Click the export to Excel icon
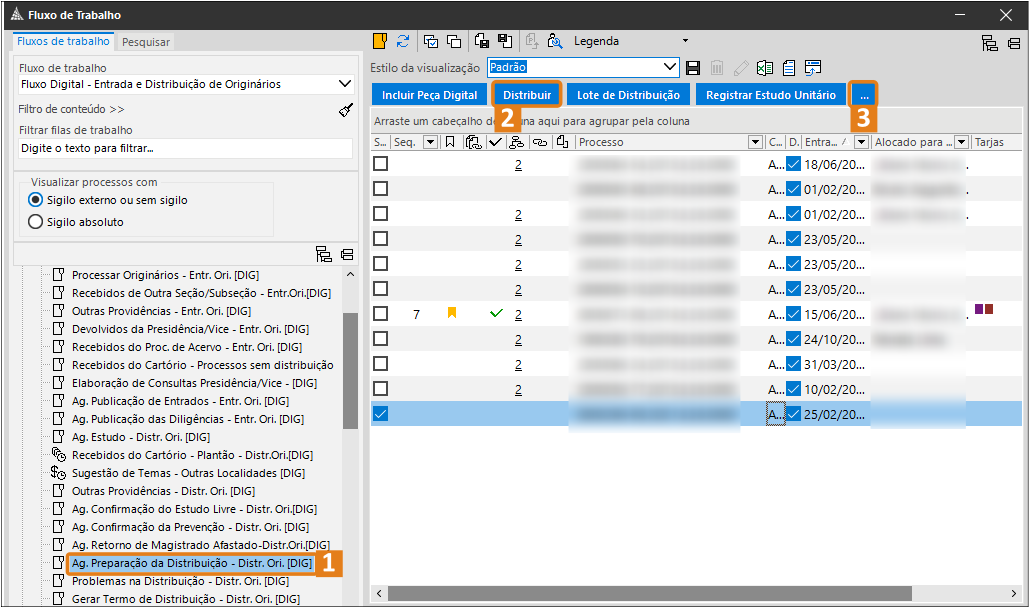Screen dimensions: 1030x608 pos(765,67)
